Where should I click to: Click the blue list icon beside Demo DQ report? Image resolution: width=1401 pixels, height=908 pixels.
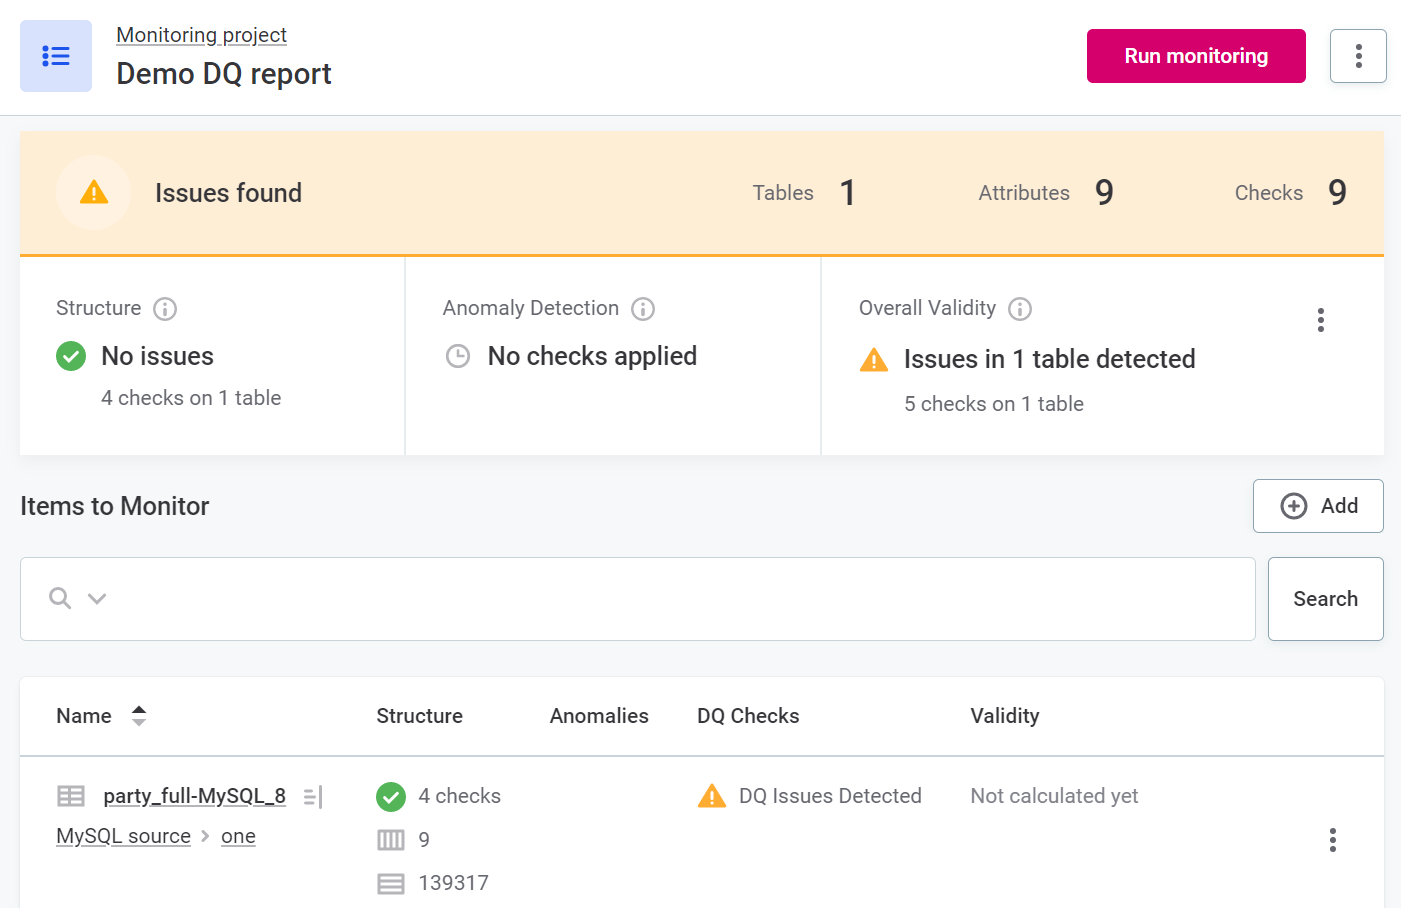click(56, 56)
